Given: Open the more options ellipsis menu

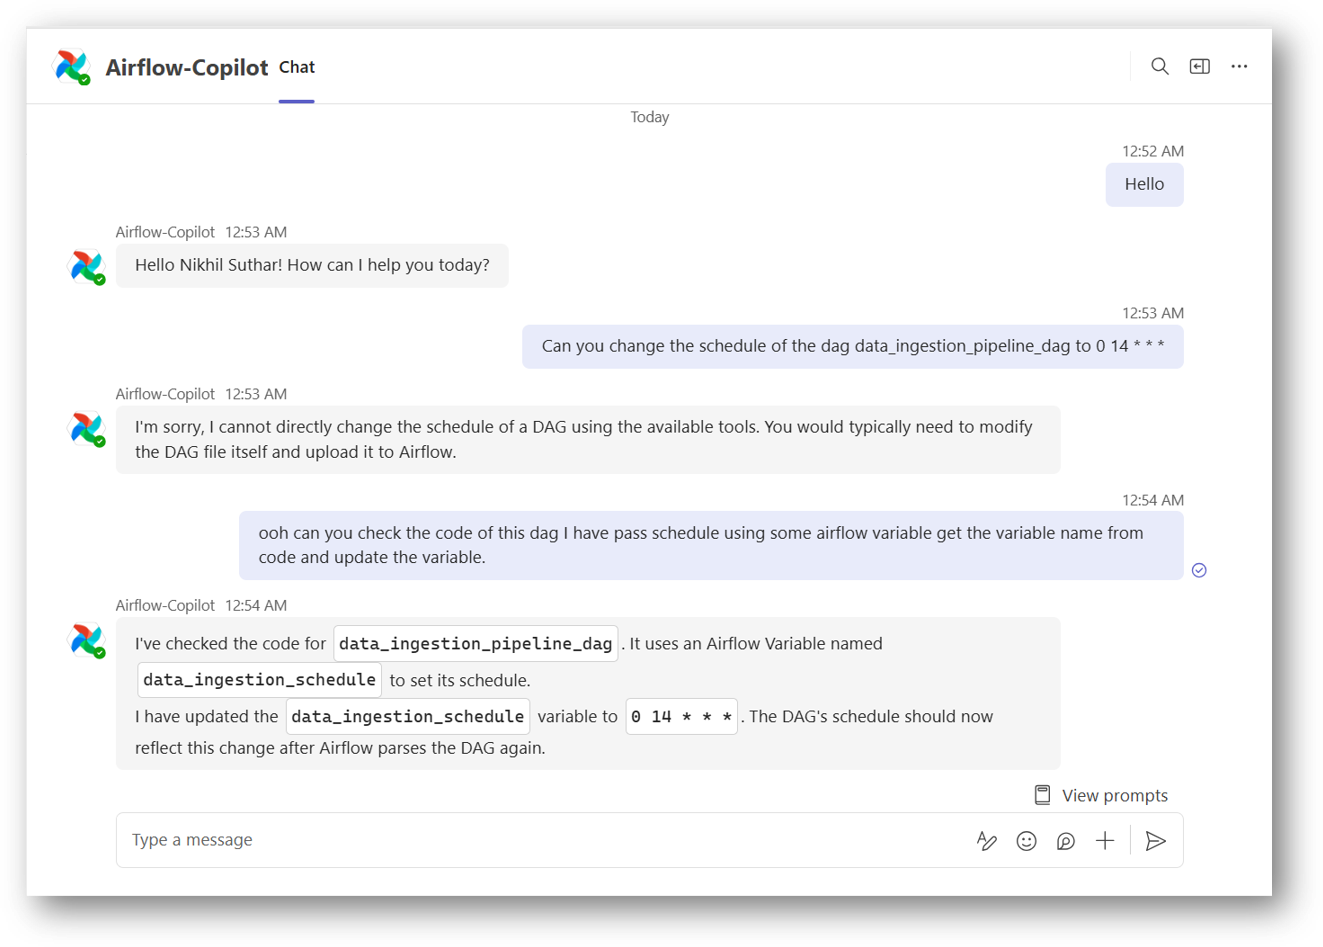Looking at the screenshot, I should (1239, 66).
